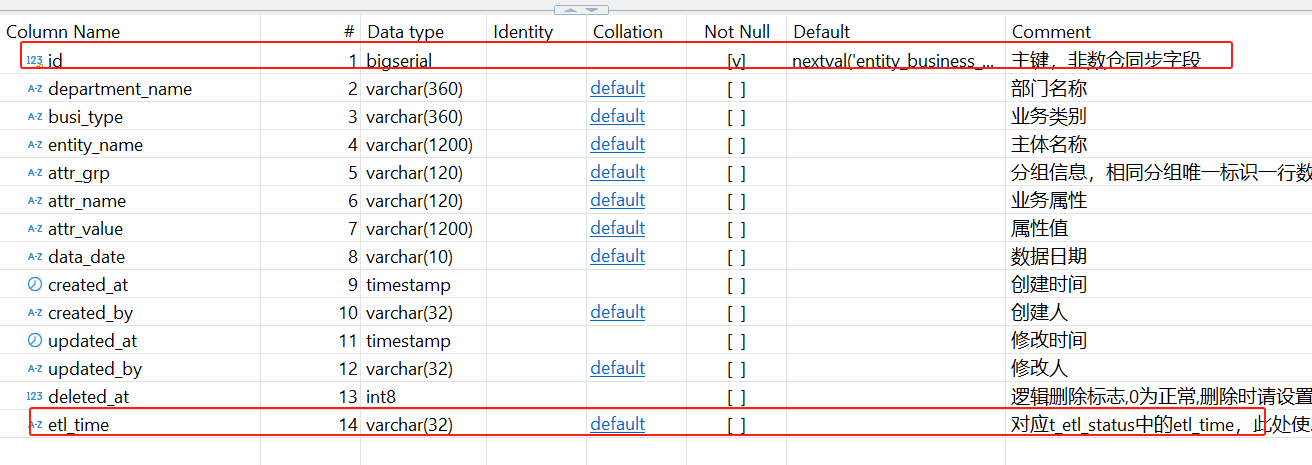Click the clock icon beside updated_at
1312x465 pixels.
(x=35, y=341)
